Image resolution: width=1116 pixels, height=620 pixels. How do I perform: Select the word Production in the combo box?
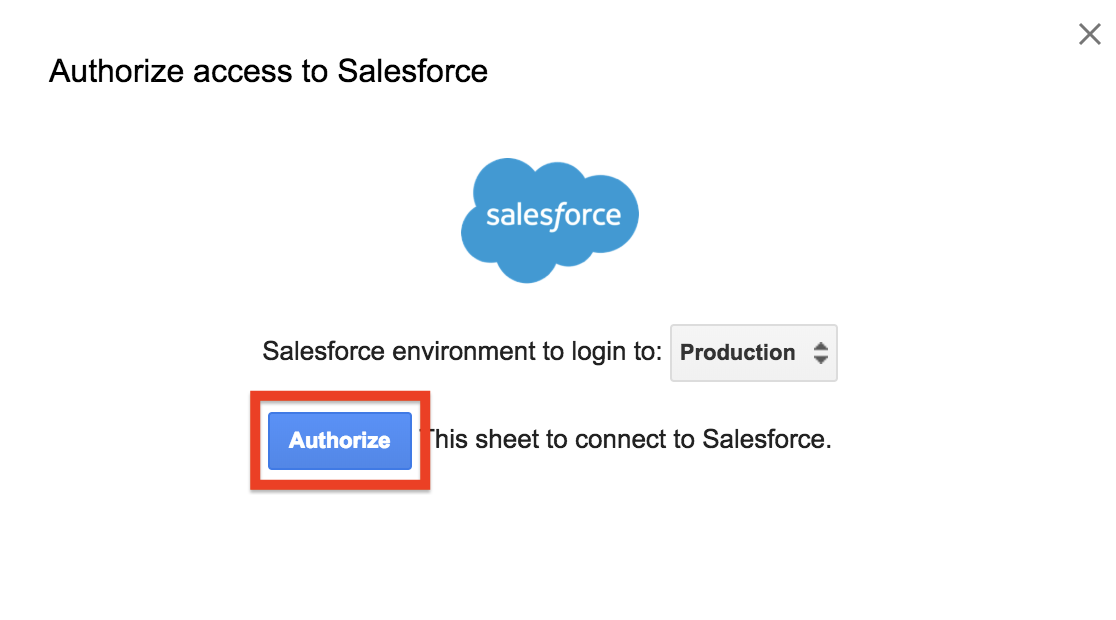click(737, 352)
